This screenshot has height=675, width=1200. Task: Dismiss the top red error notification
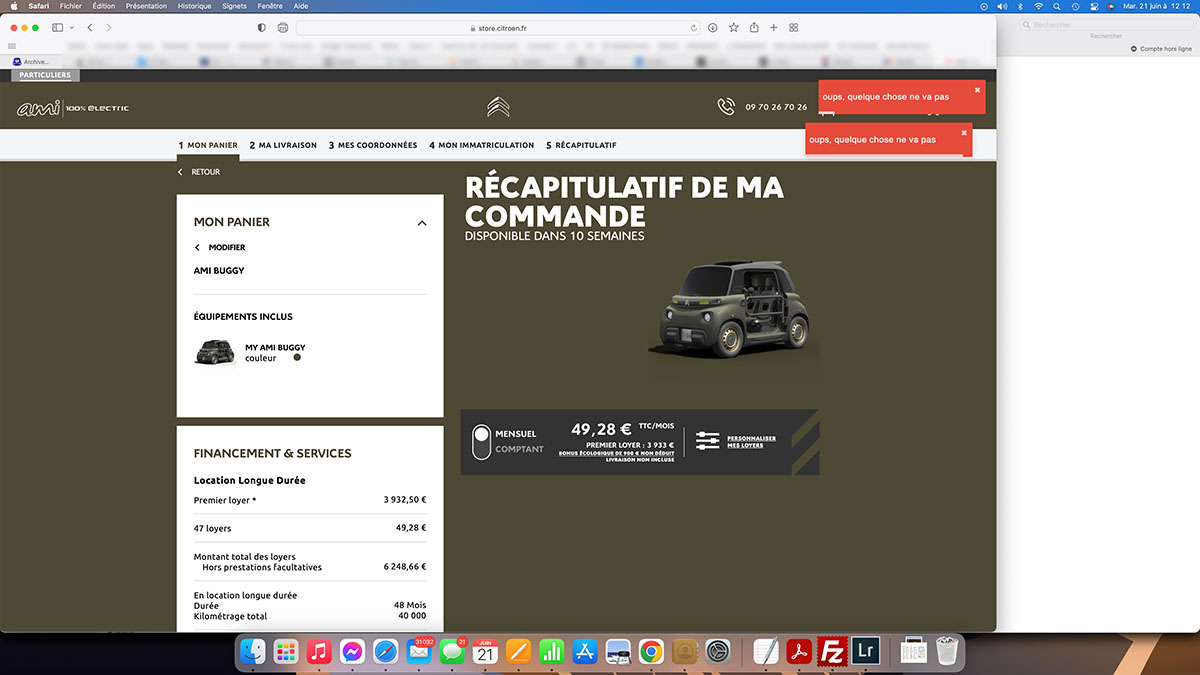977,90
